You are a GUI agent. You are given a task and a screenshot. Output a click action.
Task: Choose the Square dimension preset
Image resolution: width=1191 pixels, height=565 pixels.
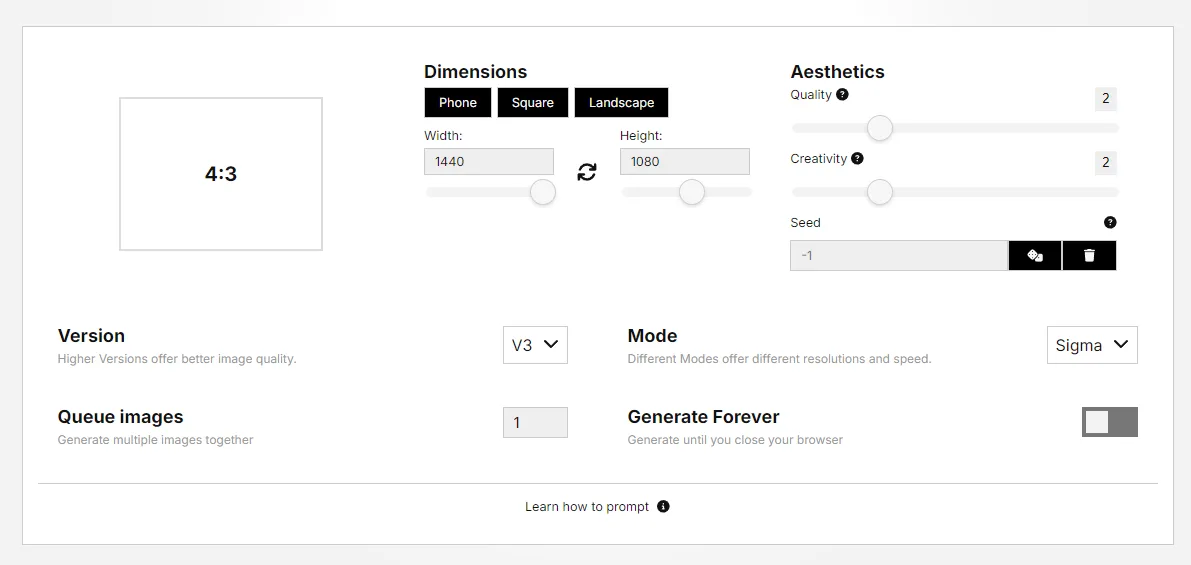(533, 103)
